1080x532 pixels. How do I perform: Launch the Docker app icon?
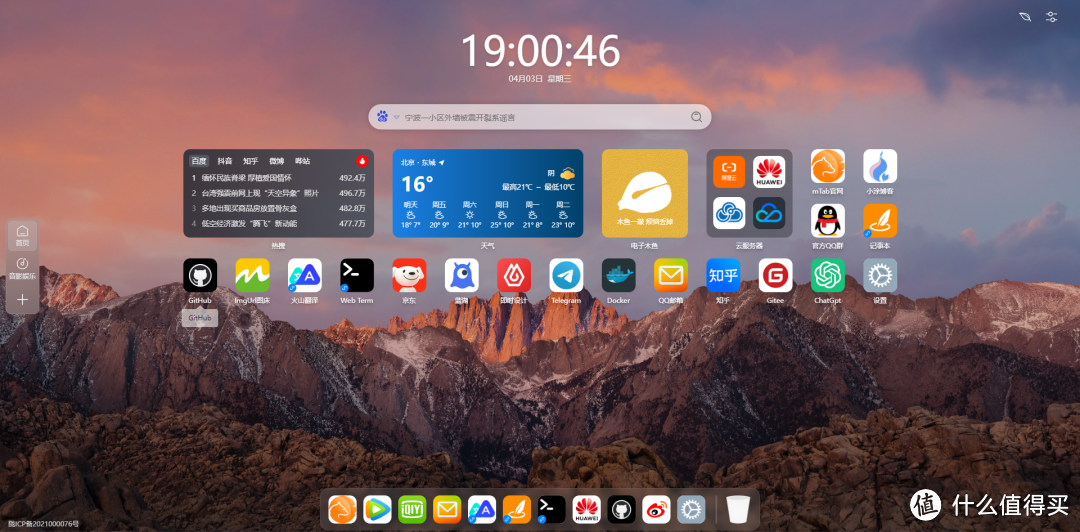point(619,276)
